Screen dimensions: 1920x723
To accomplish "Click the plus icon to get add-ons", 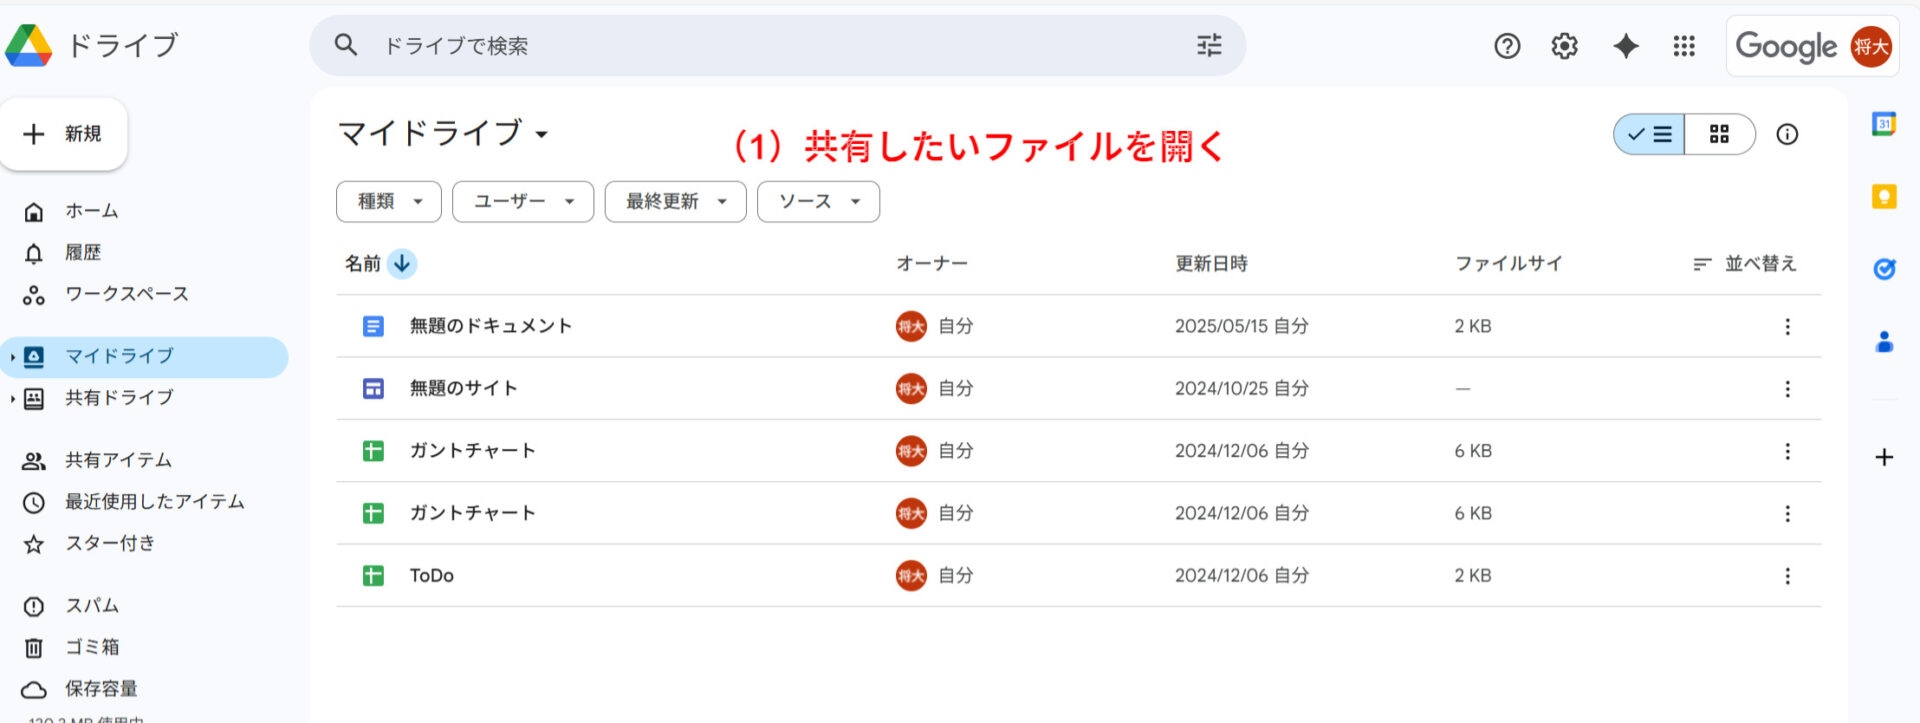I will [x=1884, y=457].
